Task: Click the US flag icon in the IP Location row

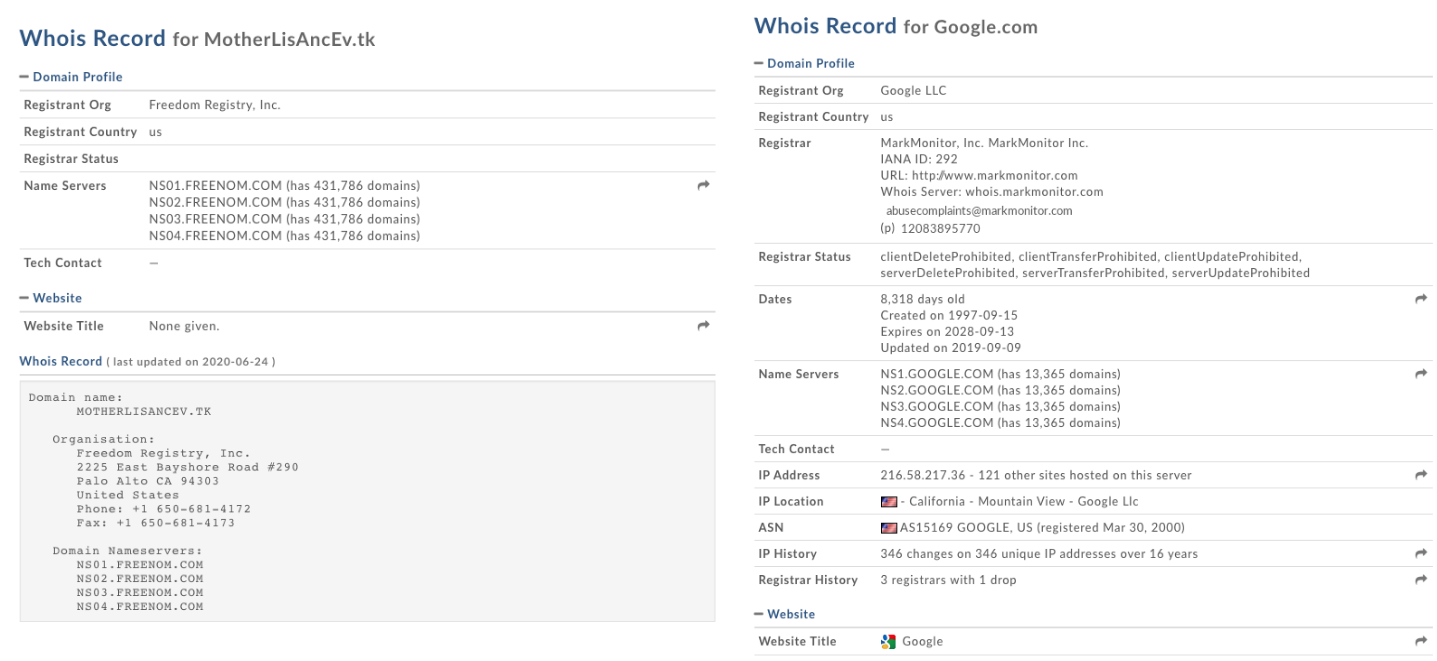Action: [888, 502]
